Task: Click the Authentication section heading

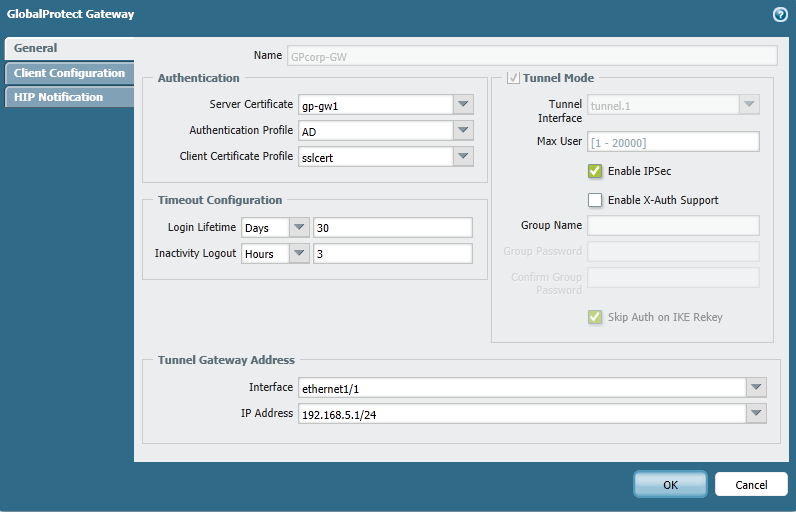Action: tap(198, 78)
